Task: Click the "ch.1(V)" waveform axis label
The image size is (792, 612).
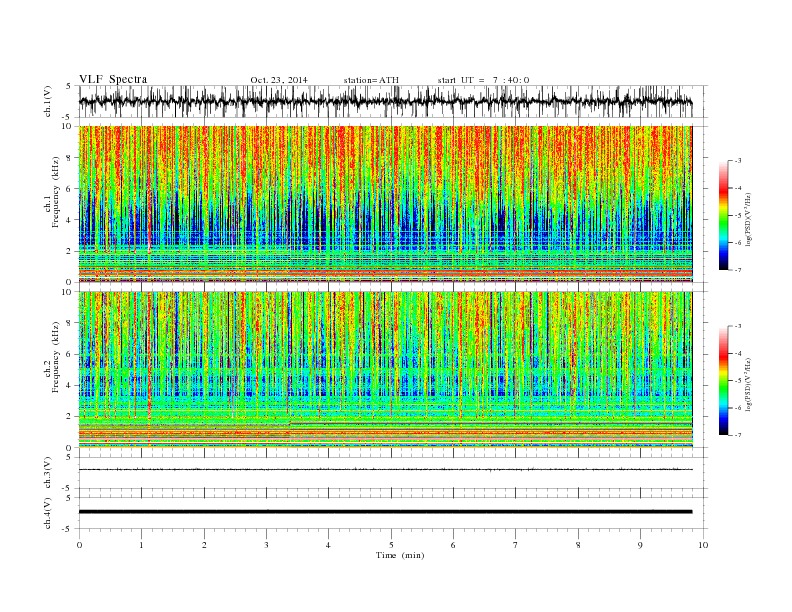Action: coord(48,101)
